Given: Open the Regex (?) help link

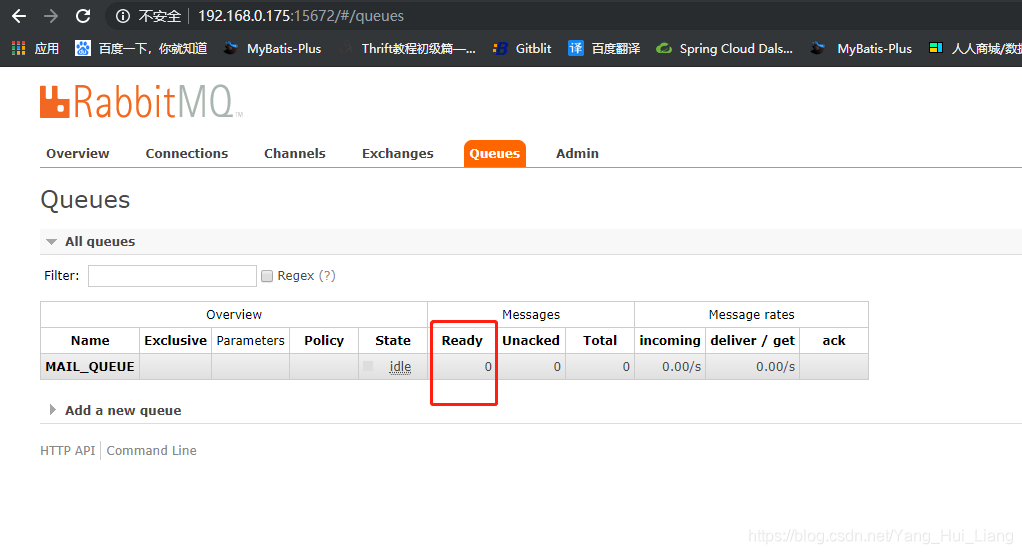Looking at the screenshot, I should click(x=327, y=276).
